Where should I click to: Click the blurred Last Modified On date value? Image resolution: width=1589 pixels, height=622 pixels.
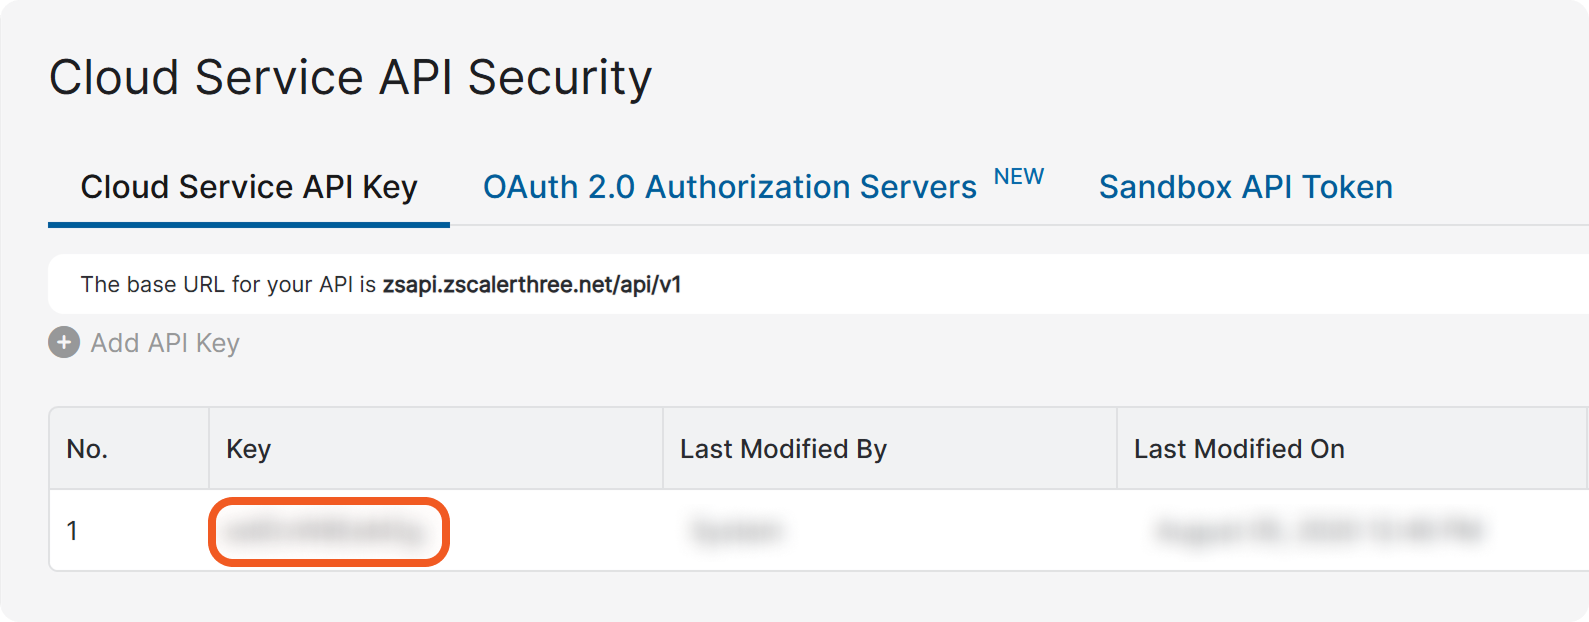(1318, 531)
